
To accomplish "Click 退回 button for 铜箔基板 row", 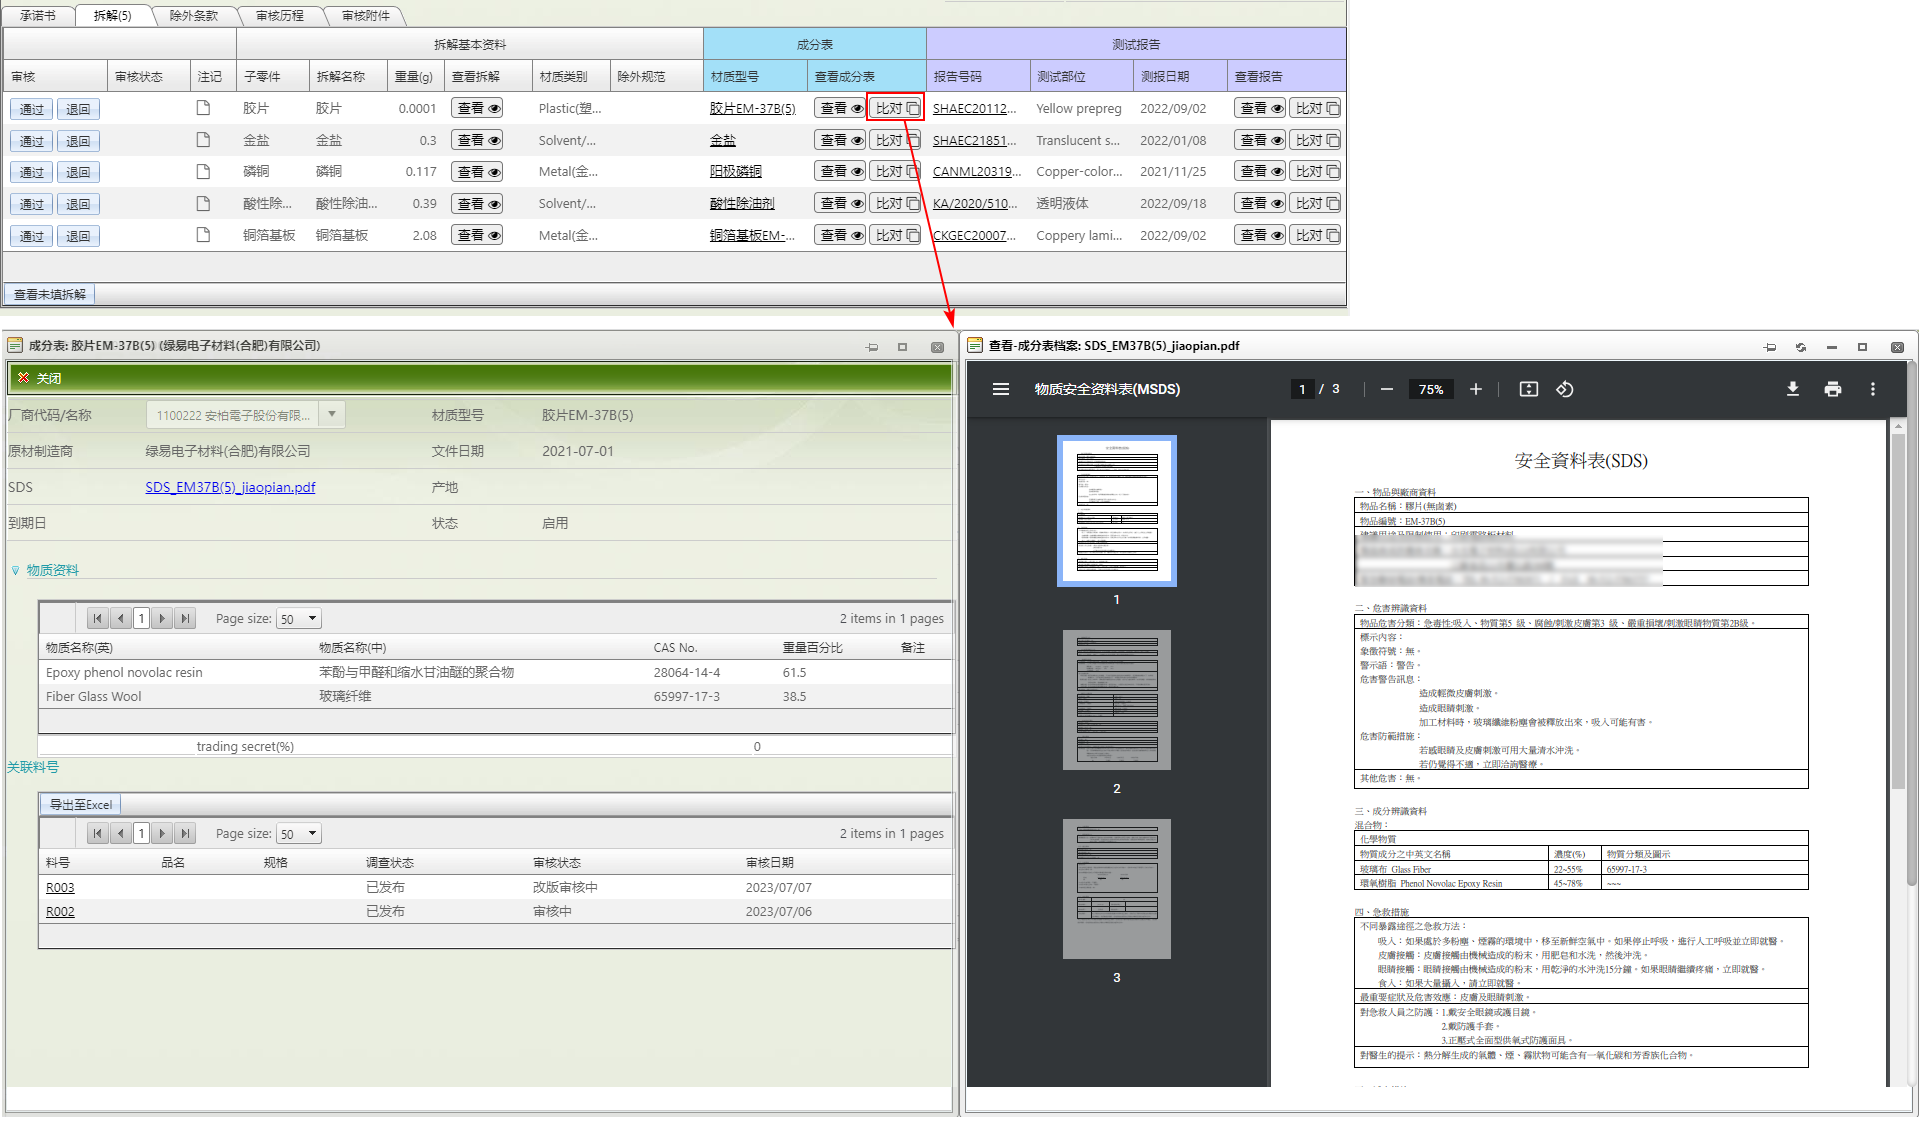I will 78,236.
